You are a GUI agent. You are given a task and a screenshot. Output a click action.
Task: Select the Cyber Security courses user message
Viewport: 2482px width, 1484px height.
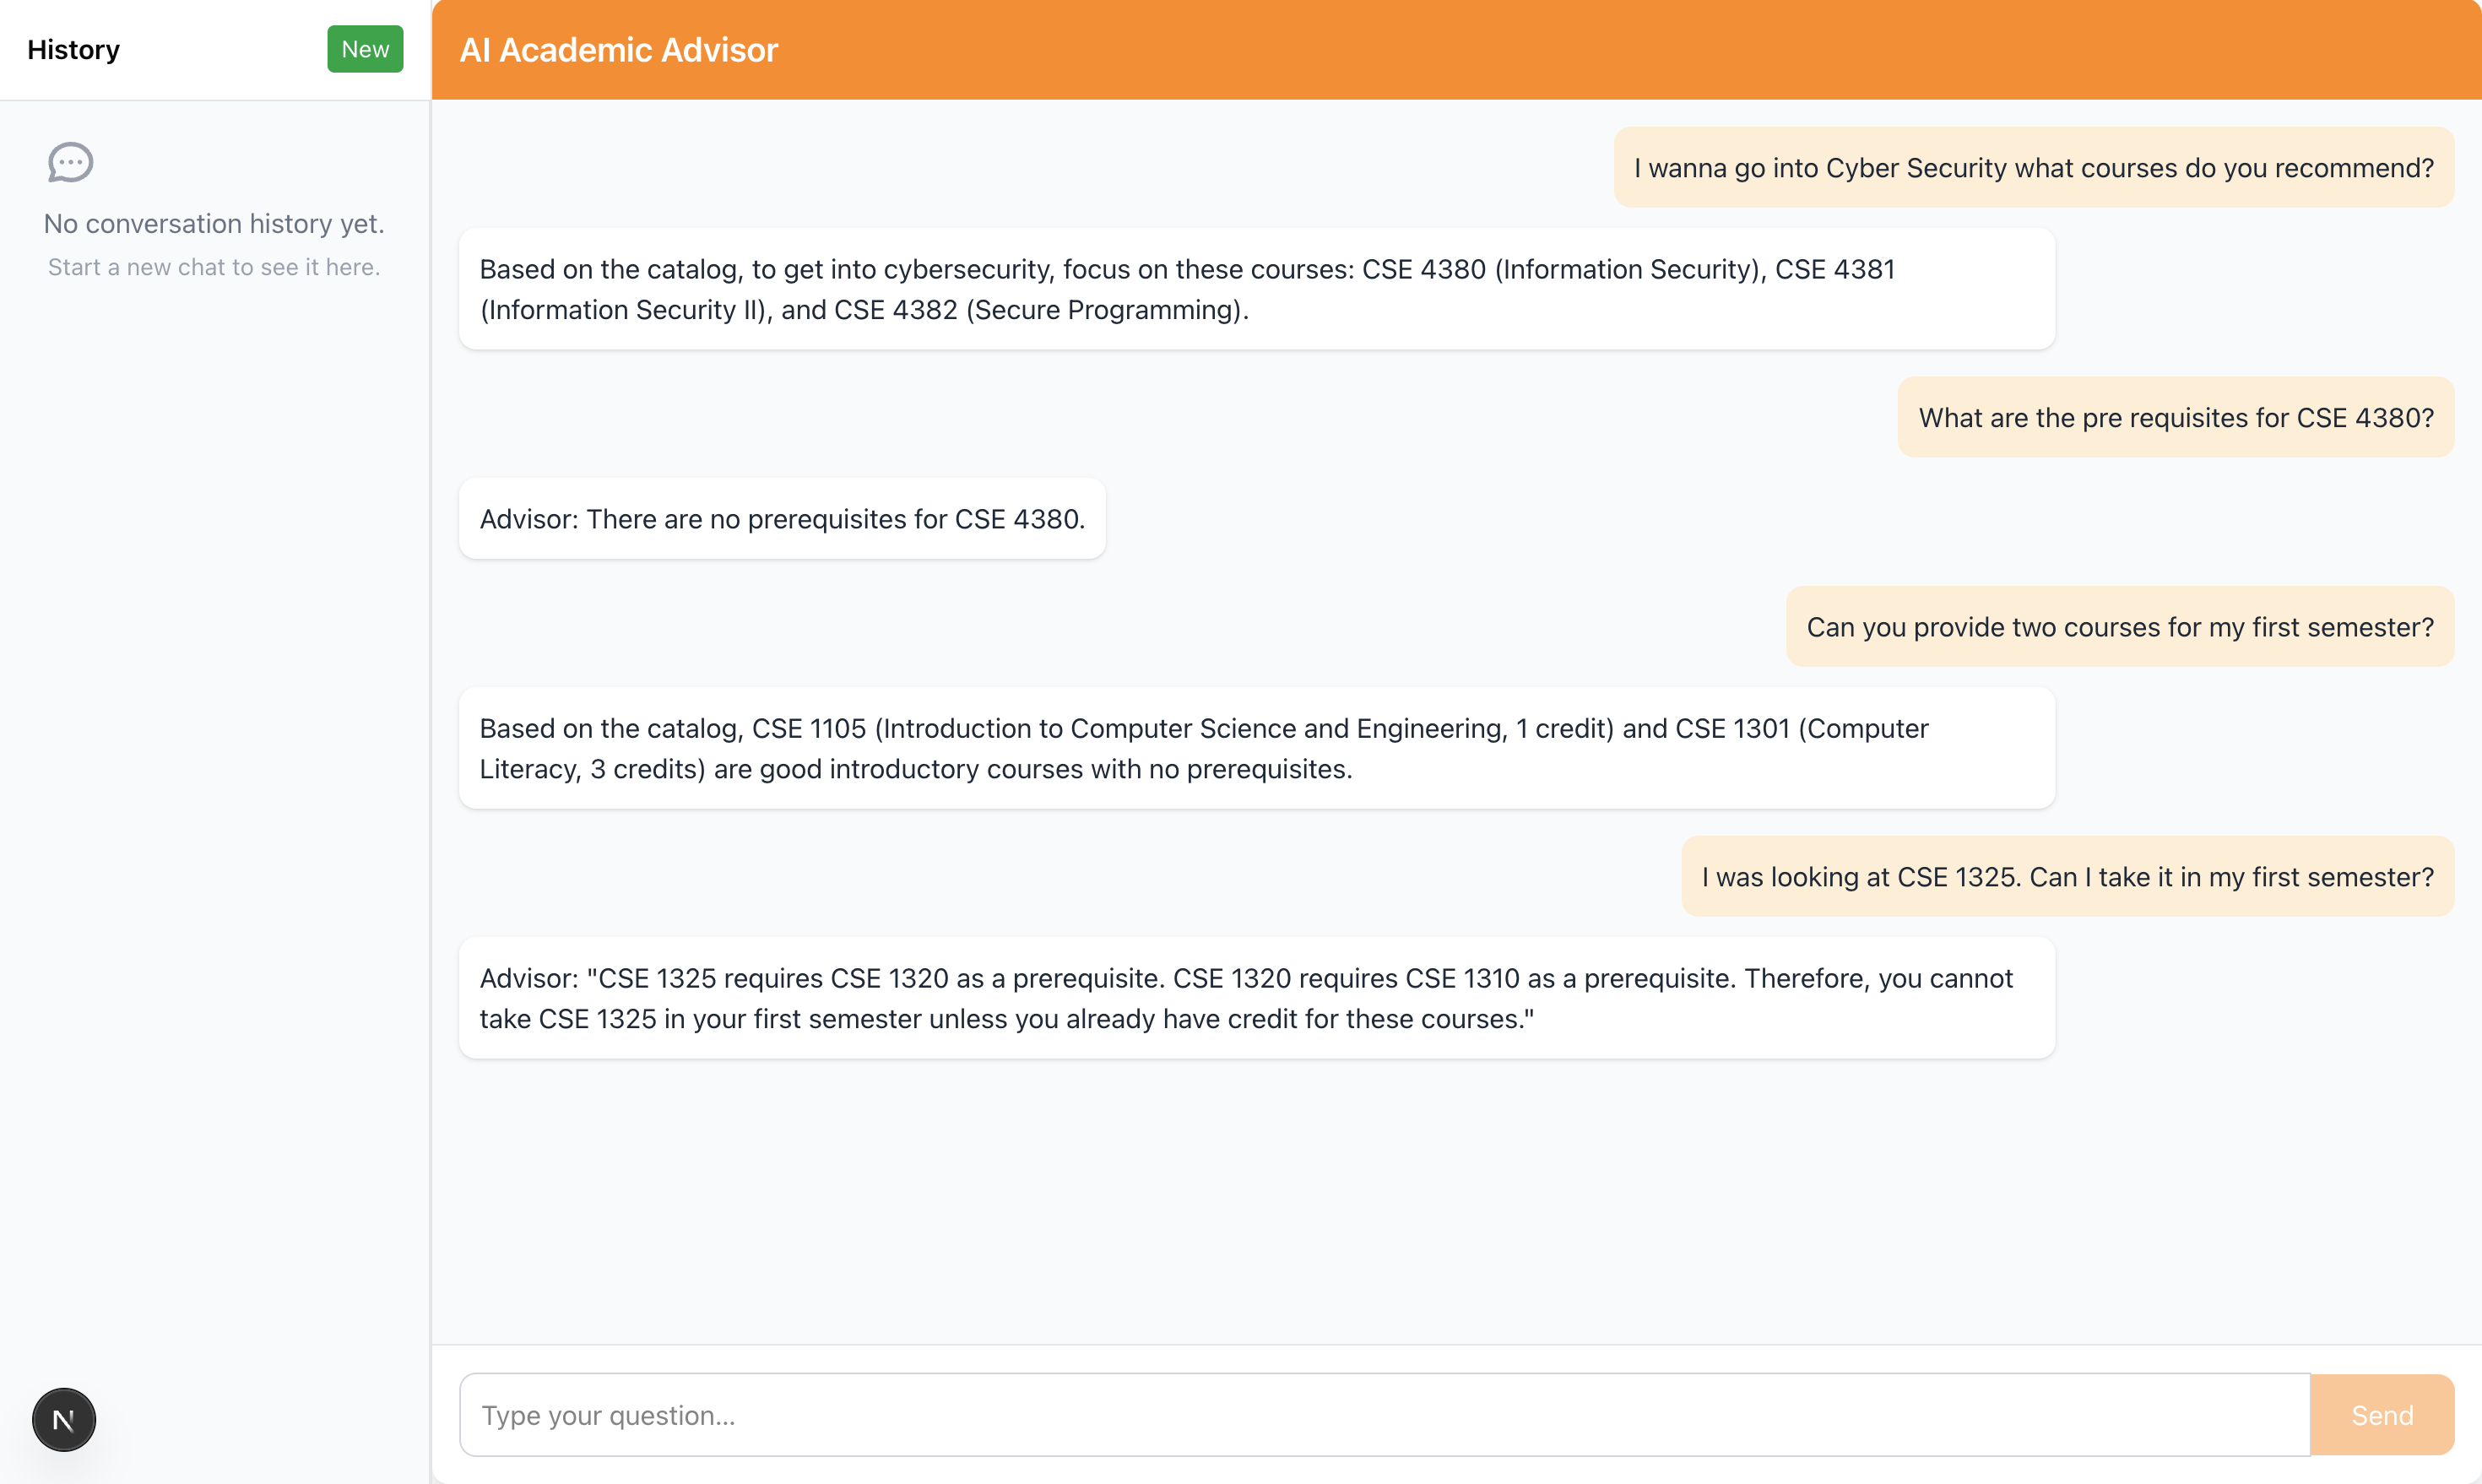click(x=2033, y=168)
